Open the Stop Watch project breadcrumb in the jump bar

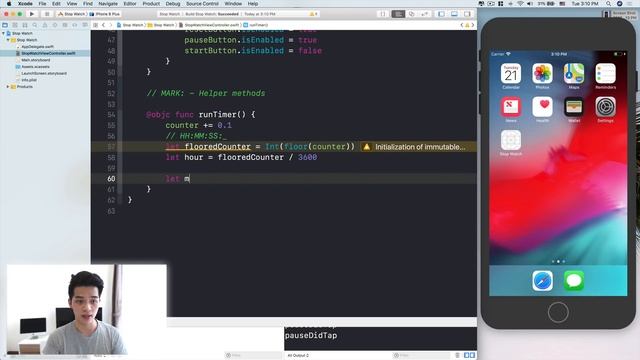click(130, 25)
